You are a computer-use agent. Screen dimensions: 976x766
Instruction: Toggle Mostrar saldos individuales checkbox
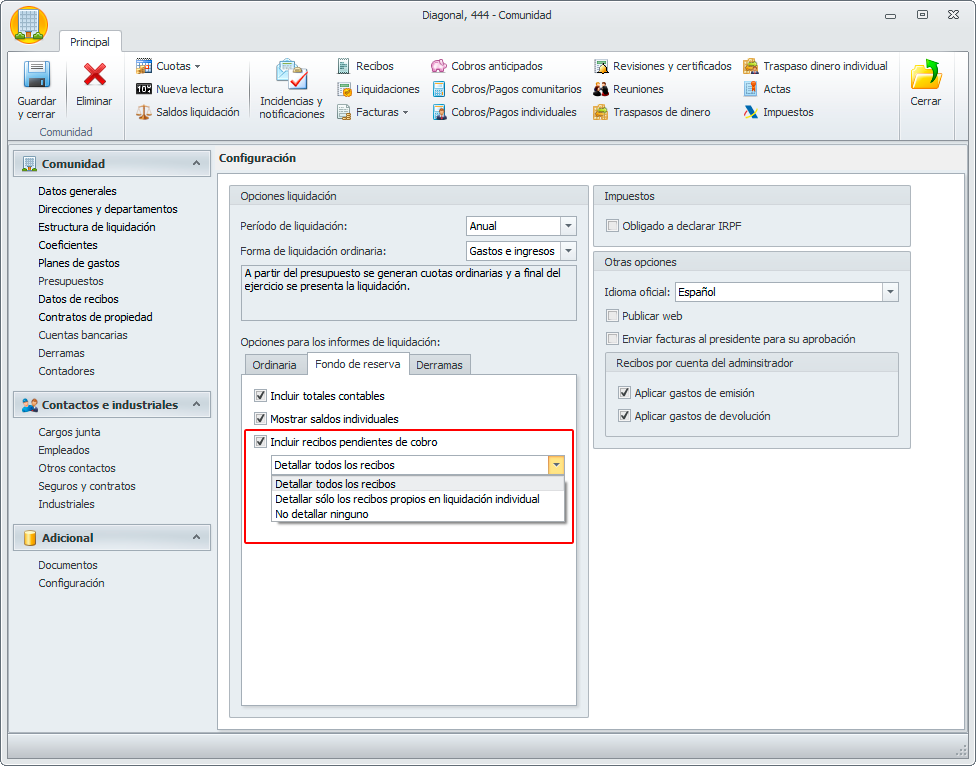[x=260, y=418]
